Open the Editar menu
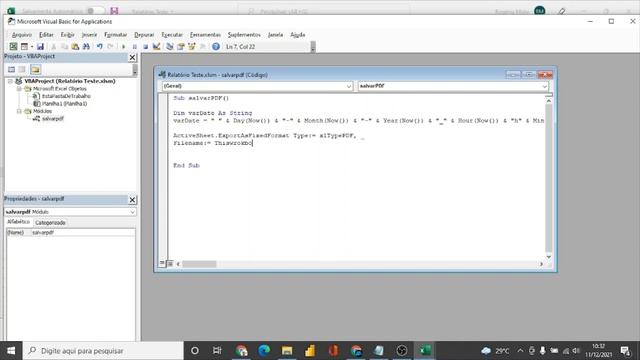Screen dimensions: 640x360 [46, 35]
